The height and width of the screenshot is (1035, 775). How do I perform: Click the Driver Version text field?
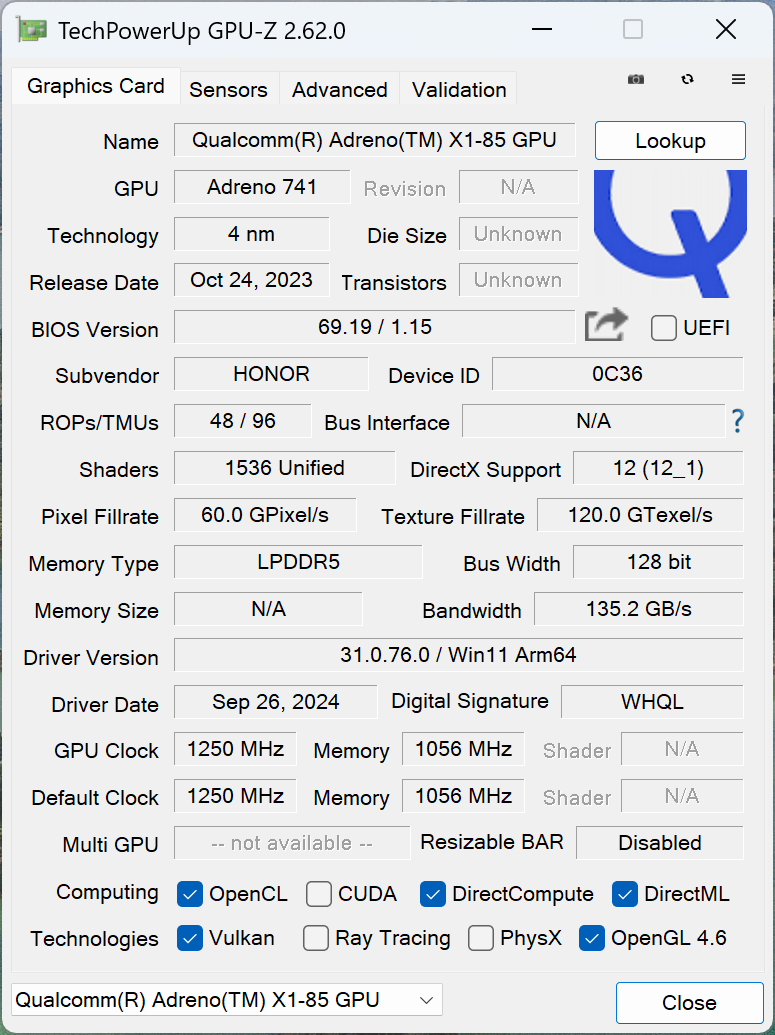coord(458,655)
